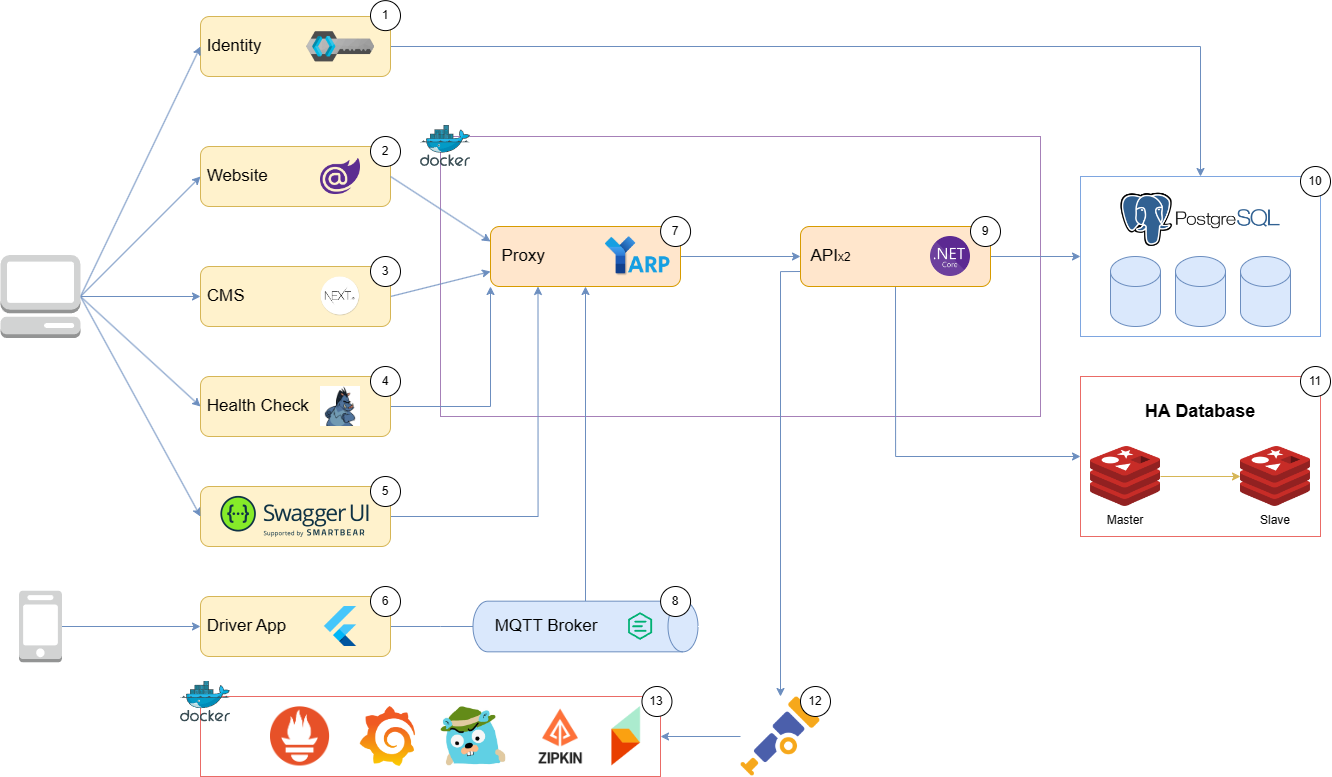Click the Keycloak key icon in Identity box
This screenshot has height=777, width=1332.
(339, 46)
